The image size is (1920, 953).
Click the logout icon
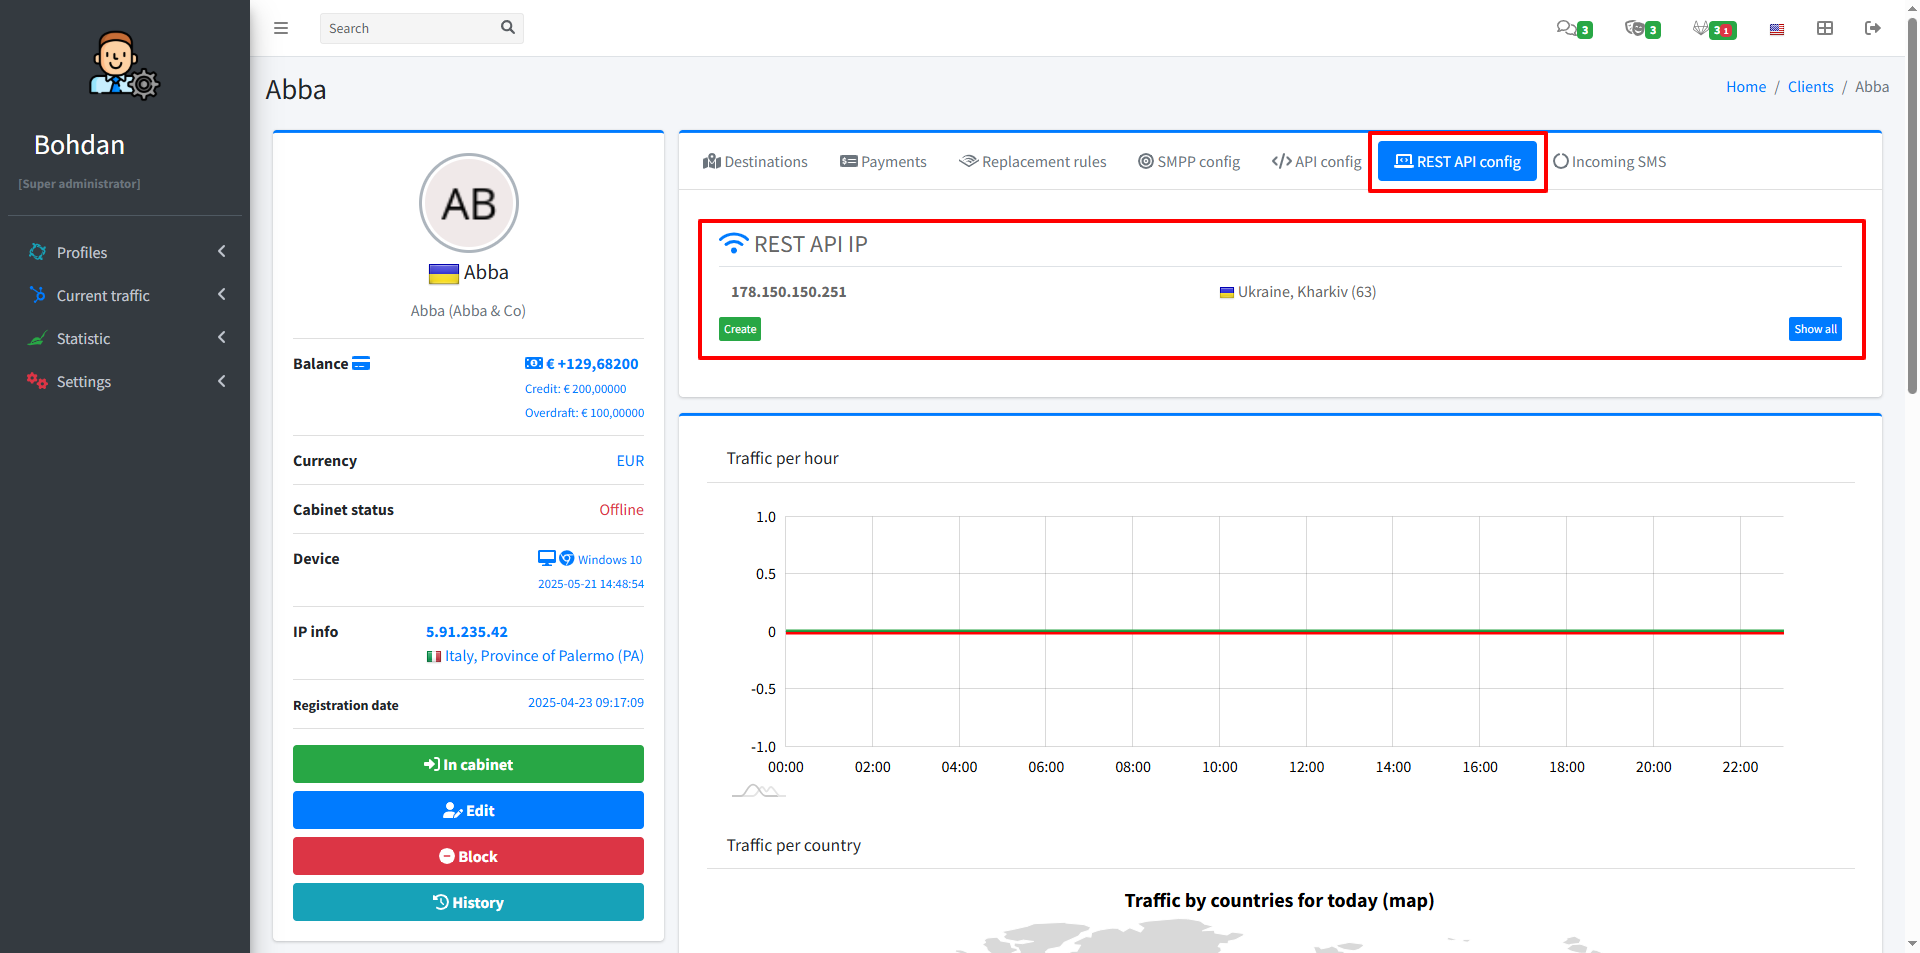tap(1873, 28)
